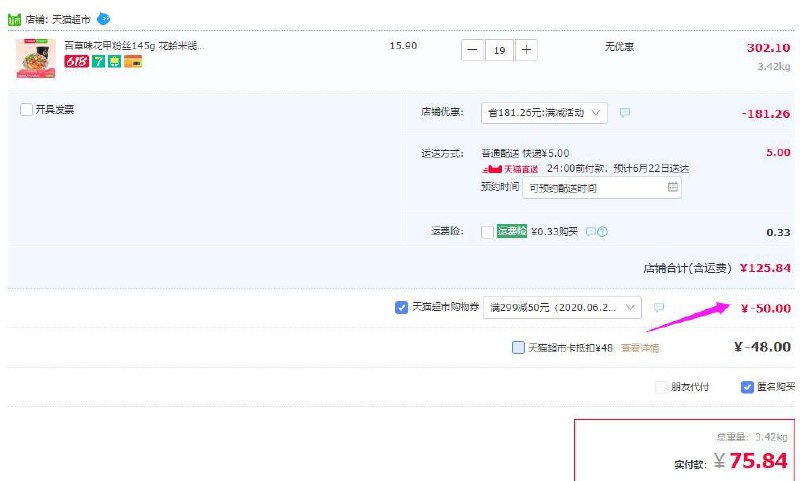Open the product title link 百草味花甲粉丝145g

click(x=134, y=45)
